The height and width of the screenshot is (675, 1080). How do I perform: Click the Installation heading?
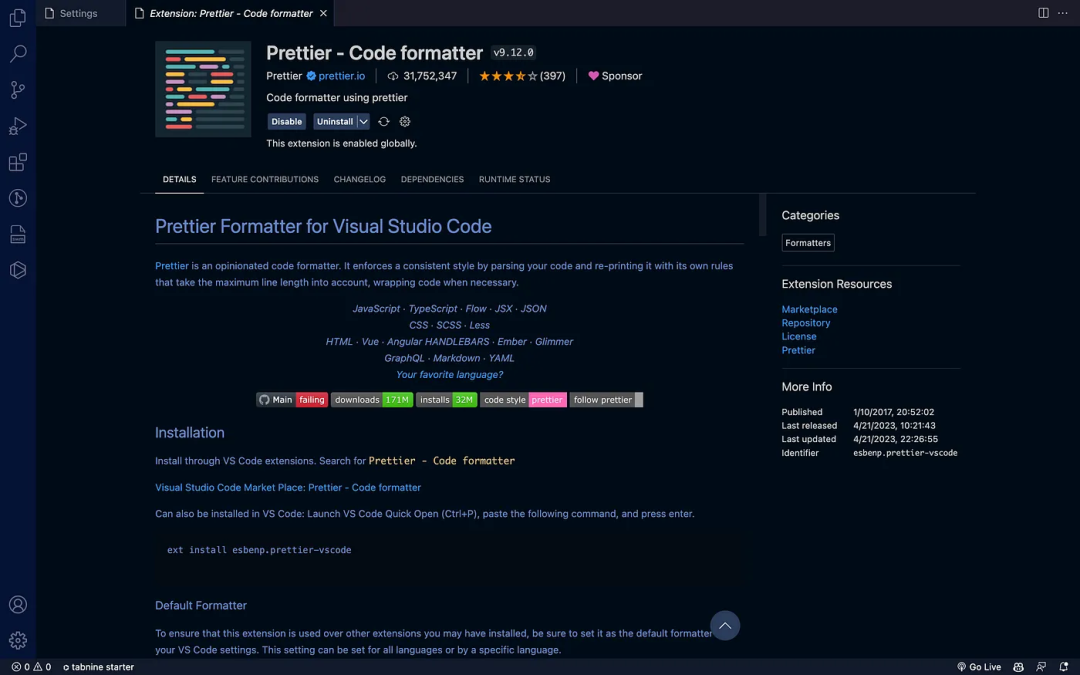189,433
